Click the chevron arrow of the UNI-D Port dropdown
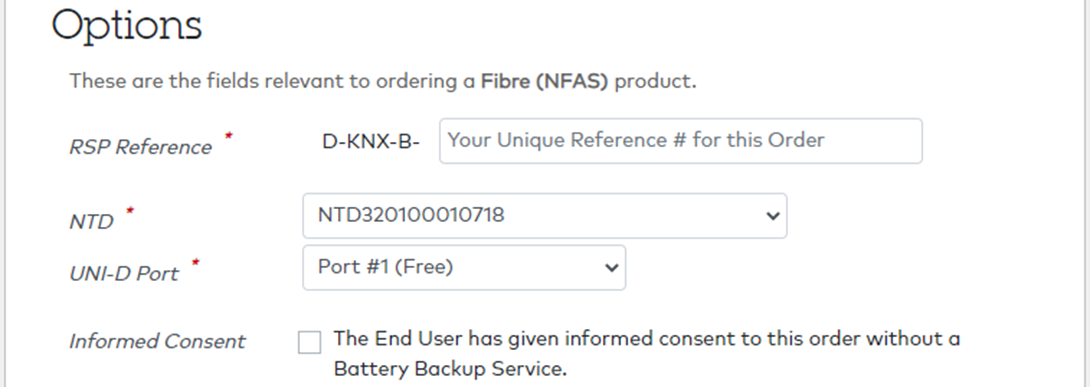The height and width of the screenshot is (387, 1090). (x=611, y=267)
